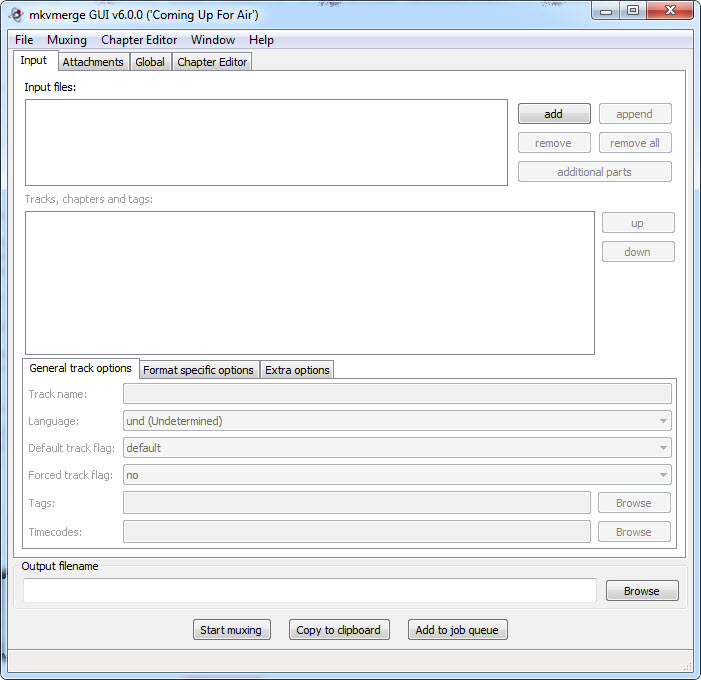Open the File menu
Image resolution: width=701 pixels, height=680 pixels.
coord(24,40)
